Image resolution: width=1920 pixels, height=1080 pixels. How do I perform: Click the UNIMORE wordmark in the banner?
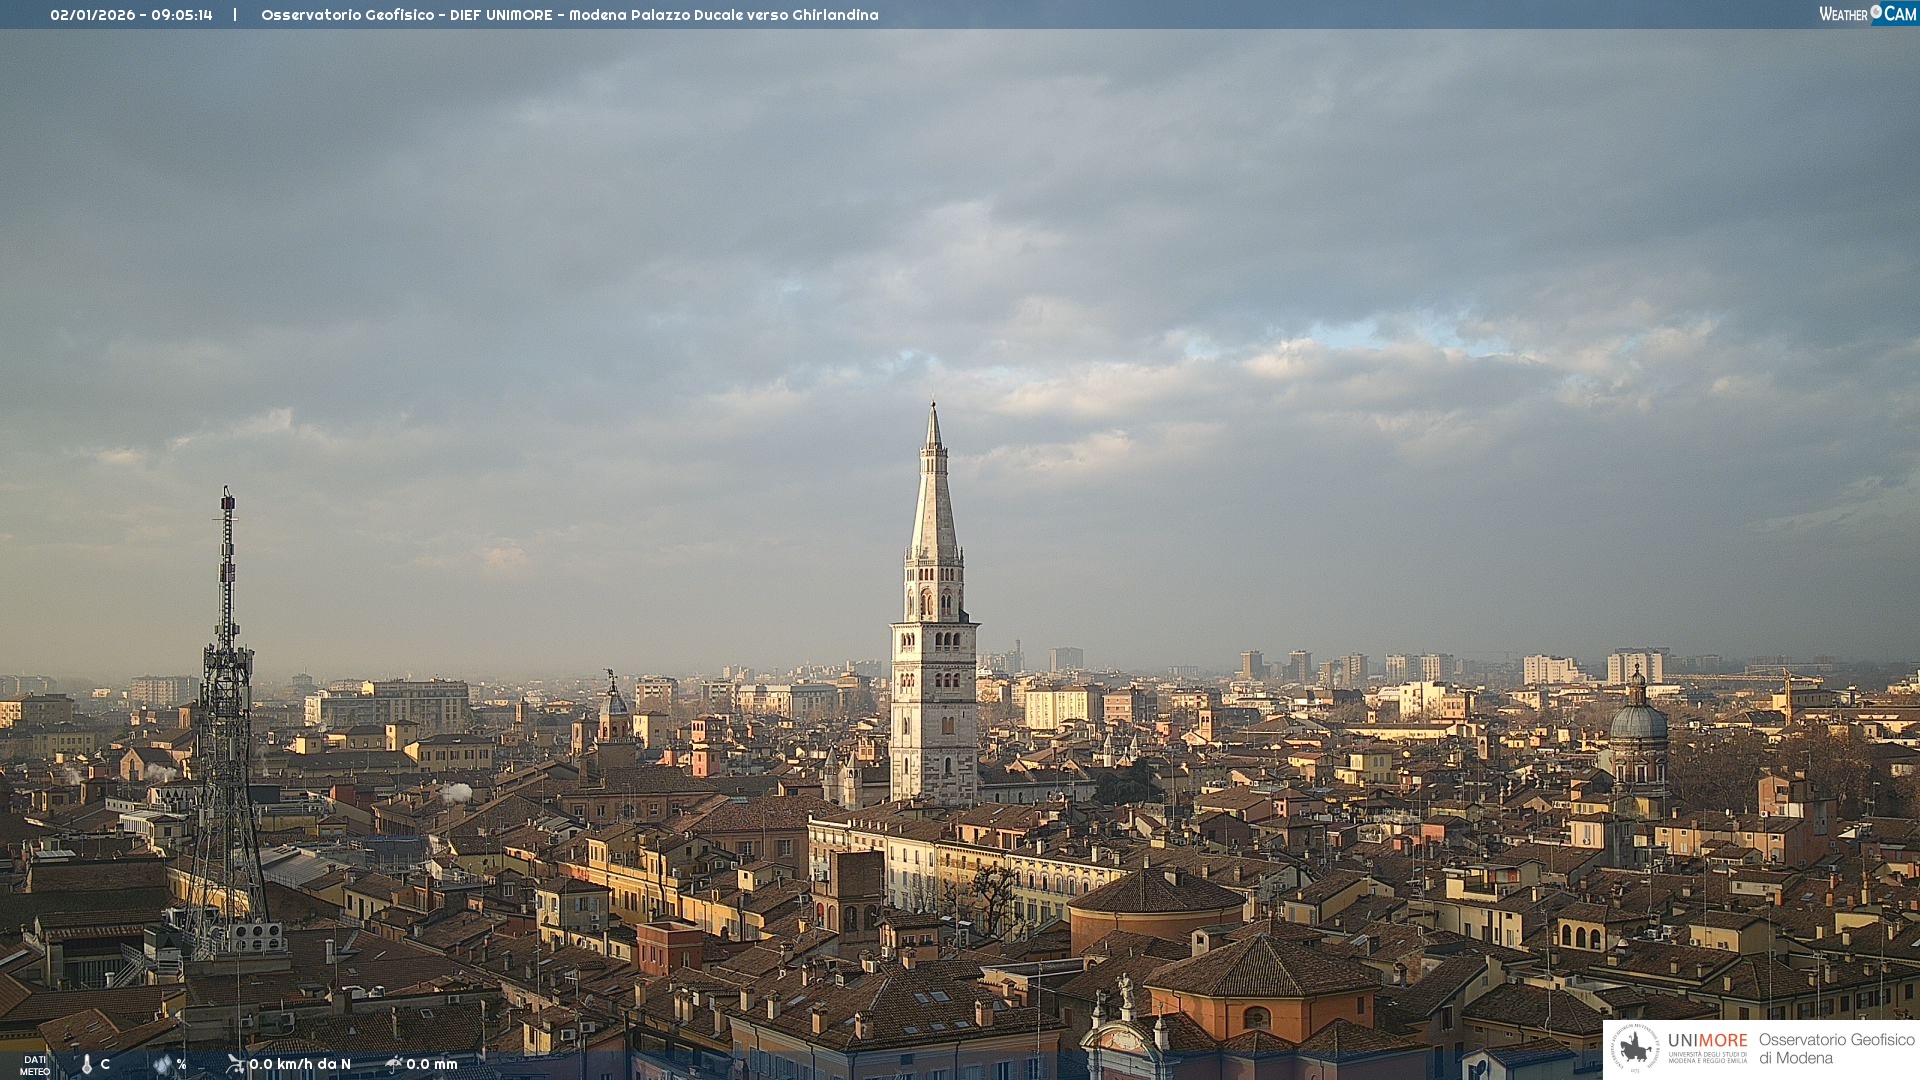pyautogui.click(x=1707, y=1040)
